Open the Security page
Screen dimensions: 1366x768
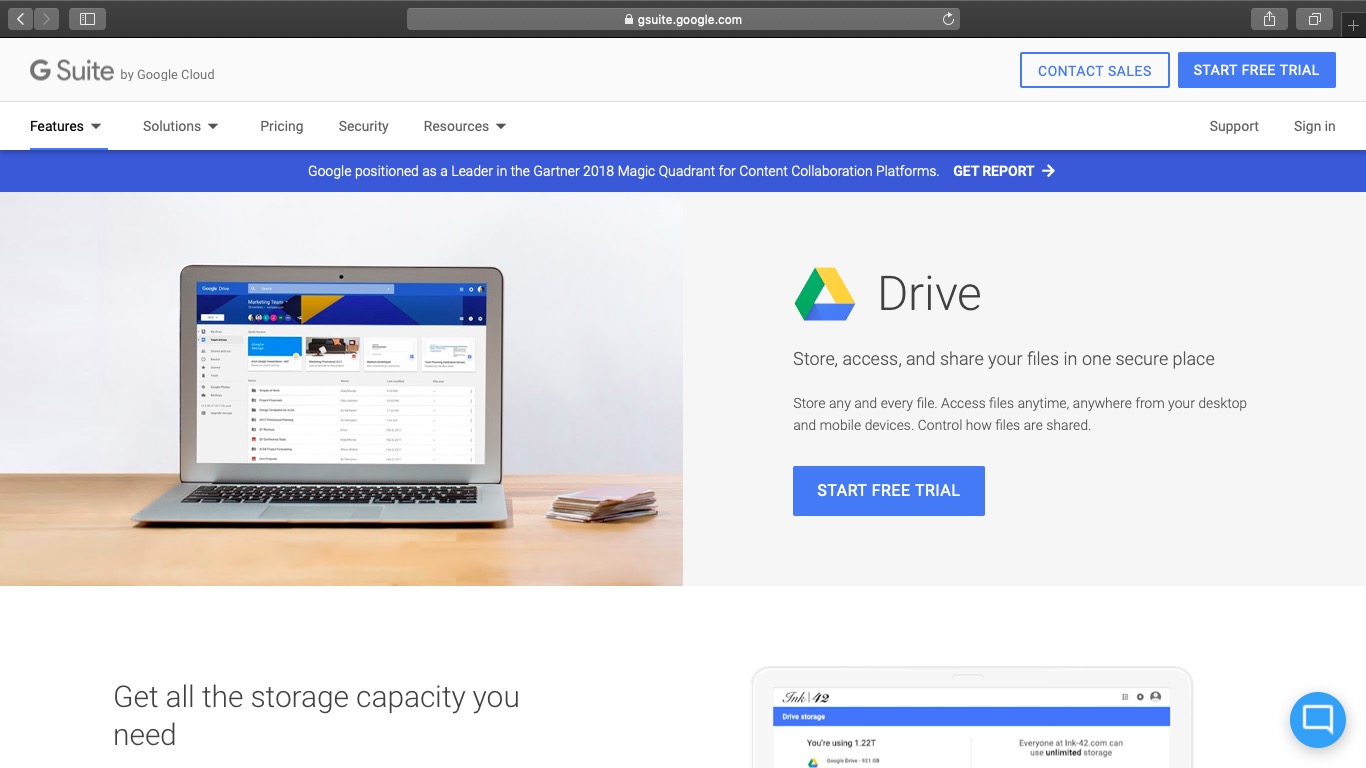(x=363, y=126)
